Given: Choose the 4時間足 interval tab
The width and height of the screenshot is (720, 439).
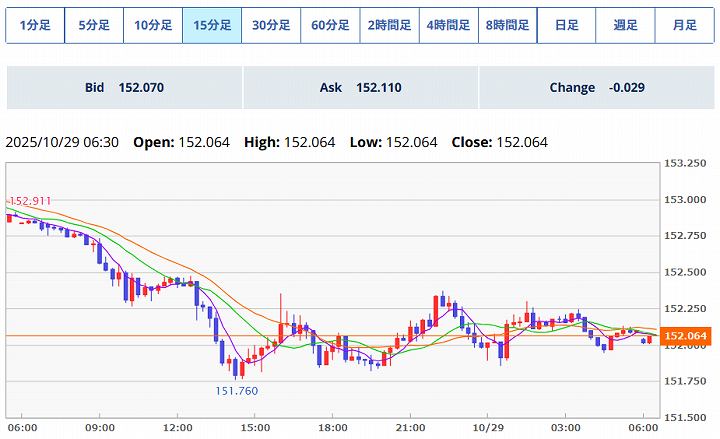Looking at the screenshot, I should [x=448, y=25].
